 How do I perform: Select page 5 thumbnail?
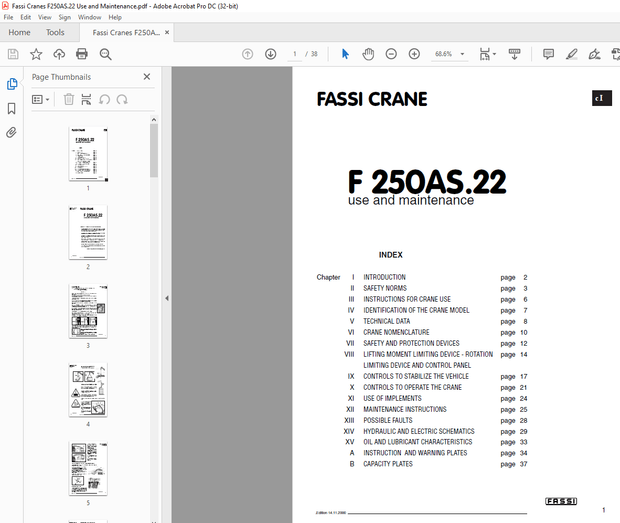[88, 468]
